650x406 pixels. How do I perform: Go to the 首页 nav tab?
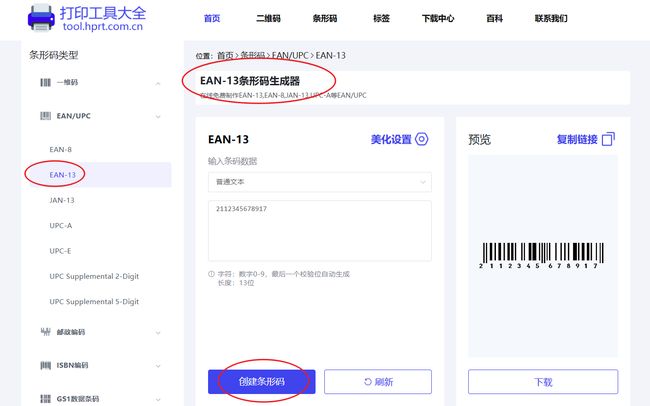(212, 18)
